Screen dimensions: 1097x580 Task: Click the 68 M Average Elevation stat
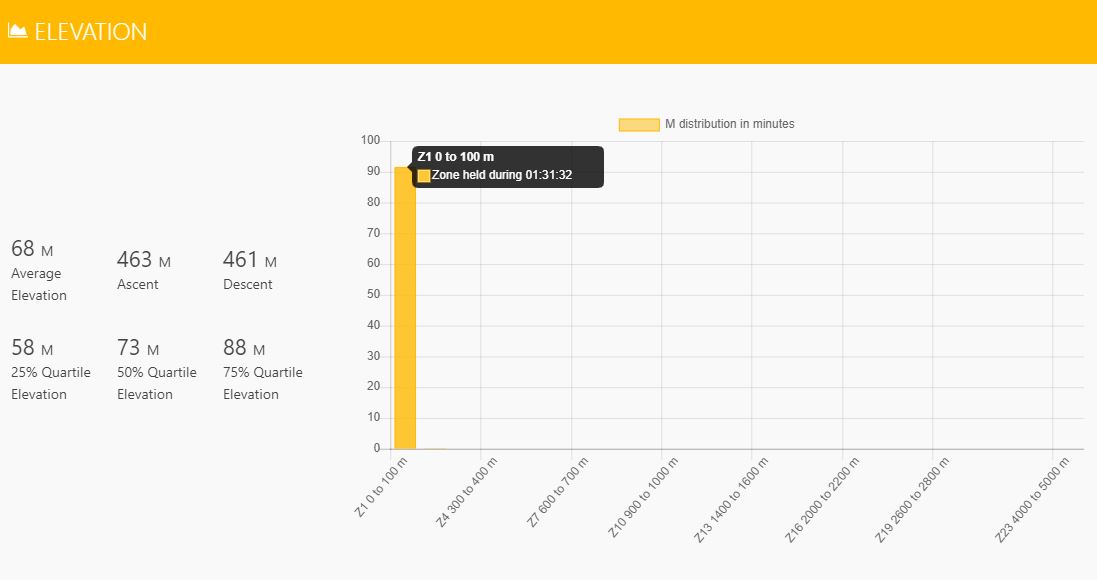point(39,270)
